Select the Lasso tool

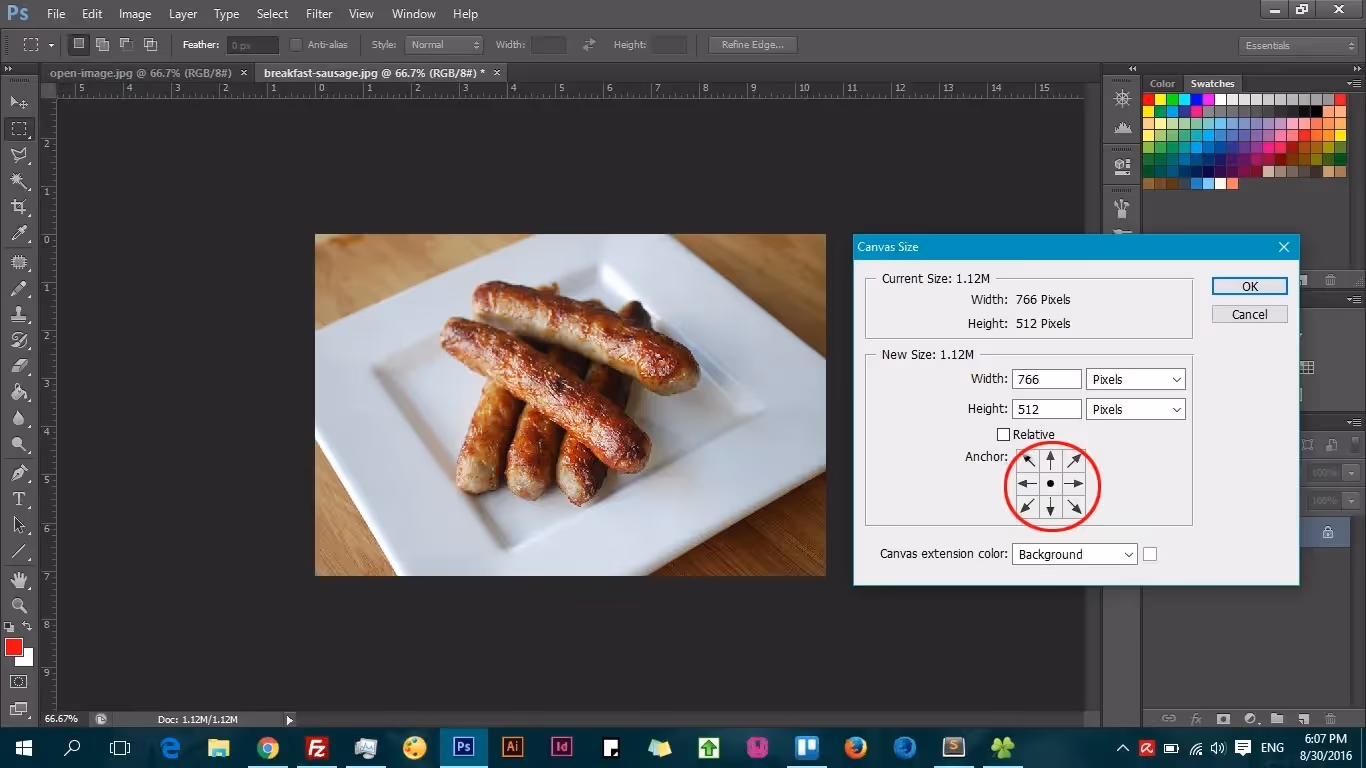click(17, 154)
